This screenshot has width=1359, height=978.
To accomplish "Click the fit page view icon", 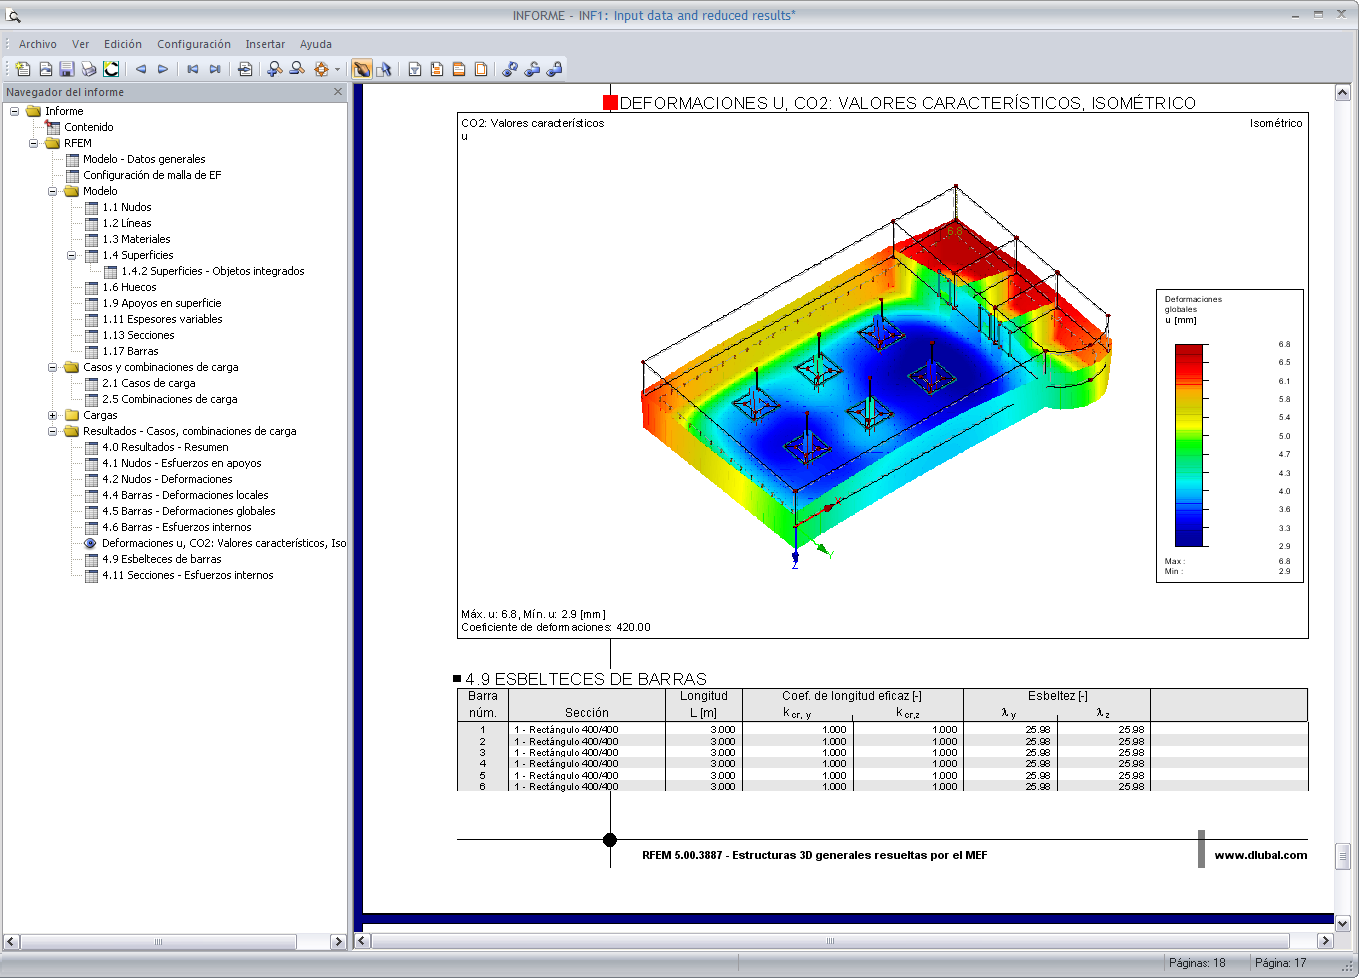I will tap(321, 69).
